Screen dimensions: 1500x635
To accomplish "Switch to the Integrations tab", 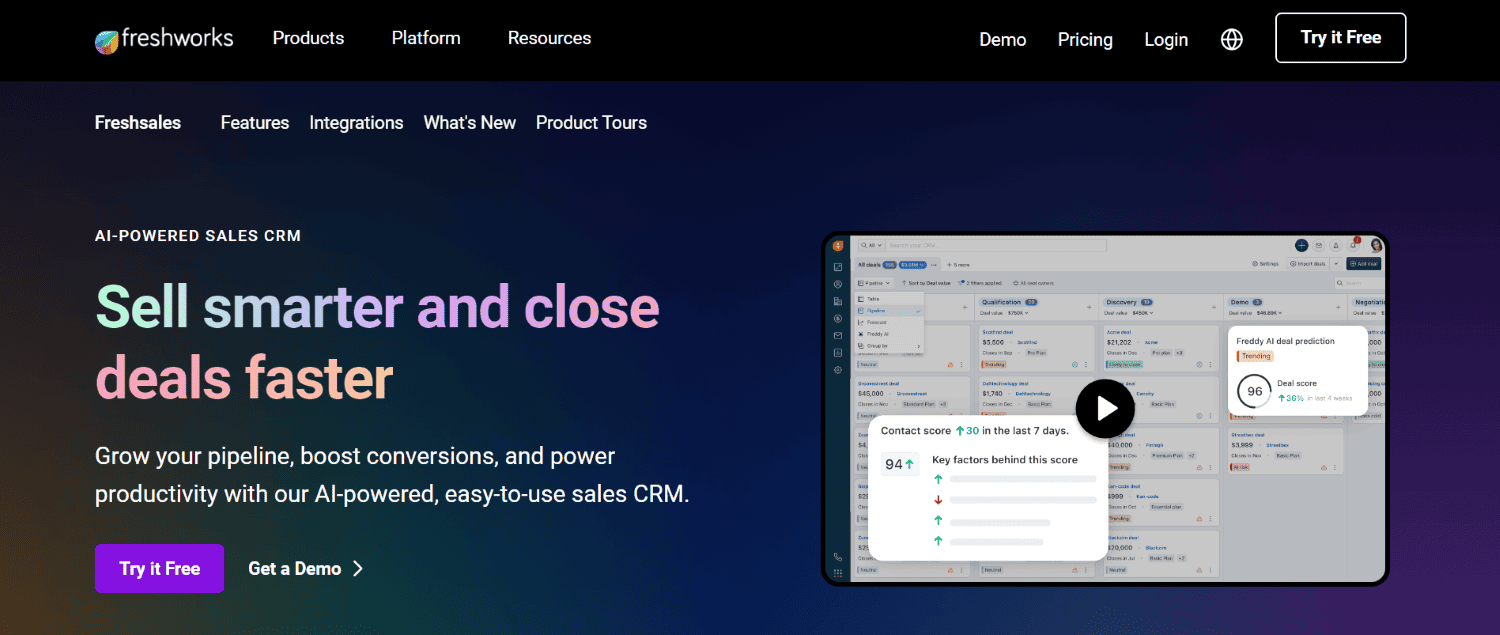I will 356,122.
